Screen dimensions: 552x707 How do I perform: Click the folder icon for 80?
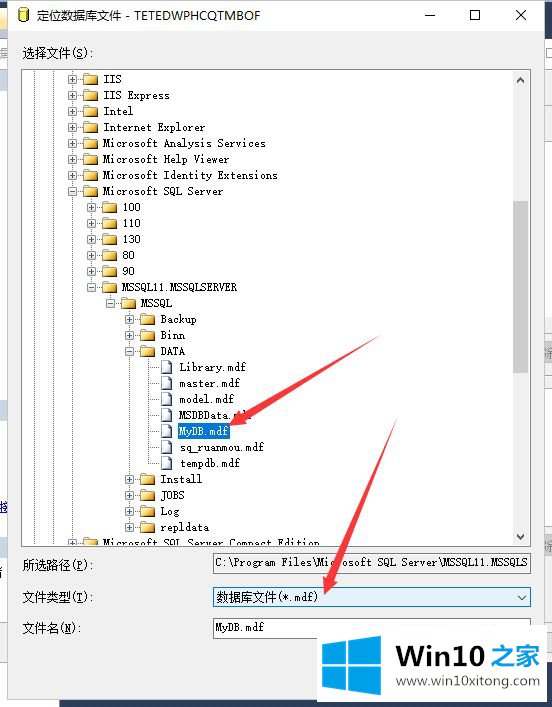coord(110,255)
